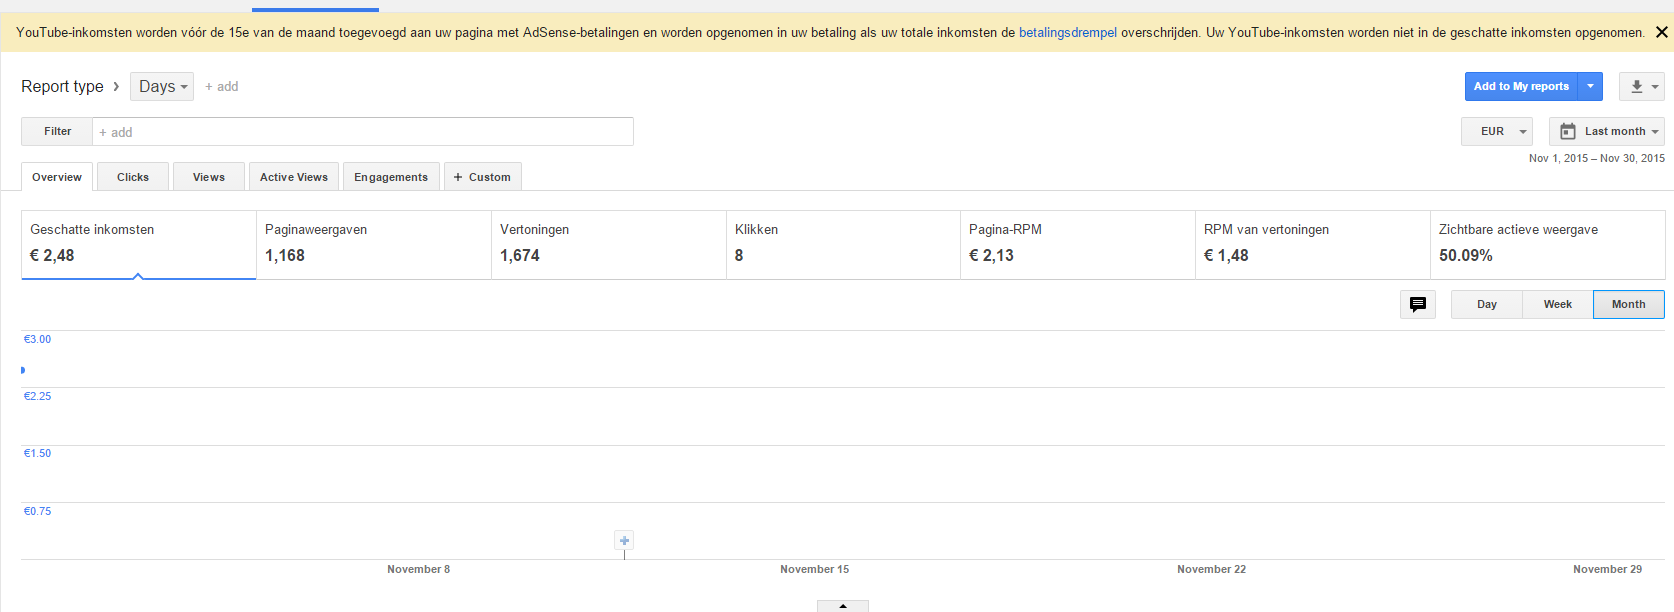Switch to the Overview tab

pyautogui.click(x=57, y=177)
